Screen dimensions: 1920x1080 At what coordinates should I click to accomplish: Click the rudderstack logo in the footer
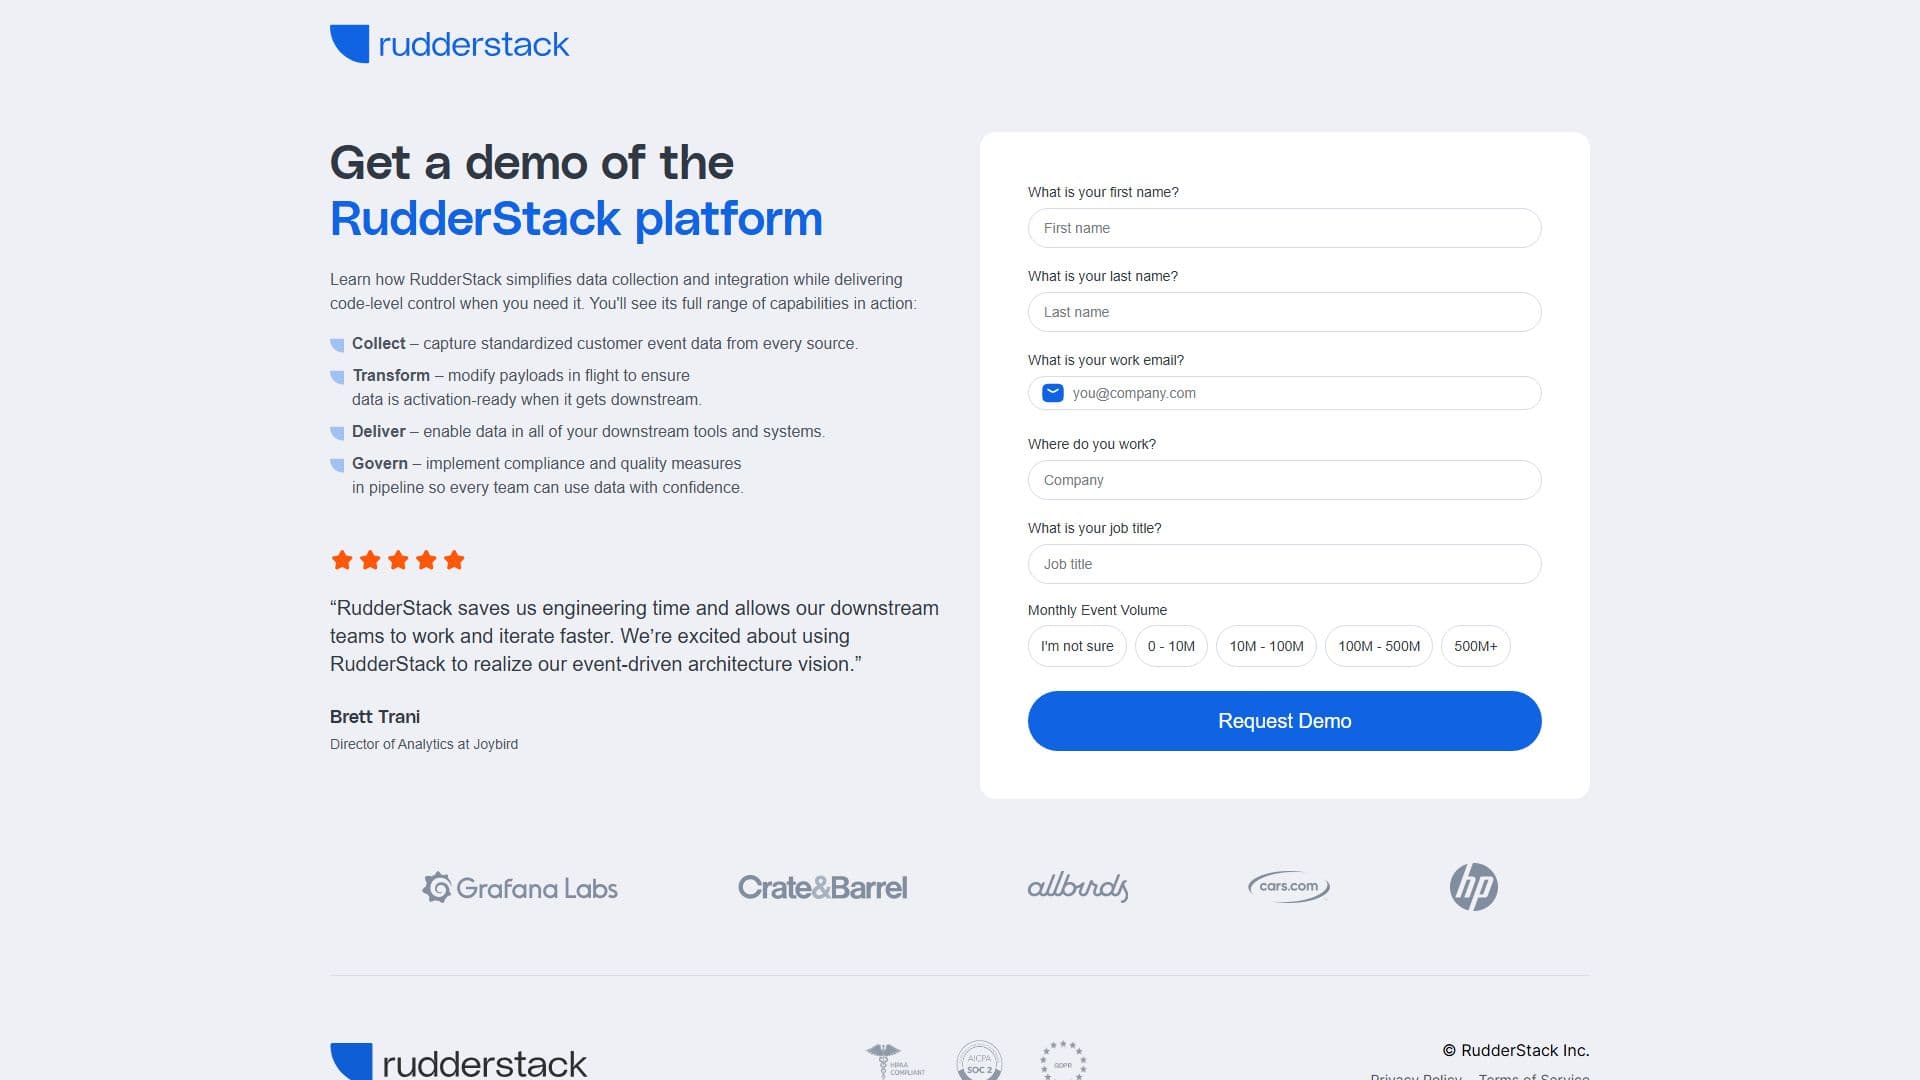(458, 1061)
